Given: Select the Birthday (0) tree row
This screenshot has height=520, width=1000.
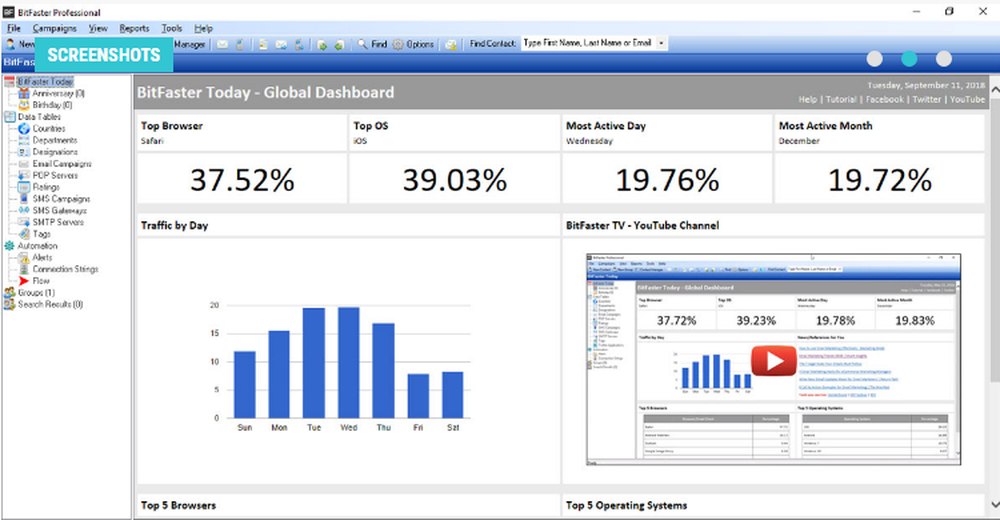Looking at the screenshot, I should point(52,105).
